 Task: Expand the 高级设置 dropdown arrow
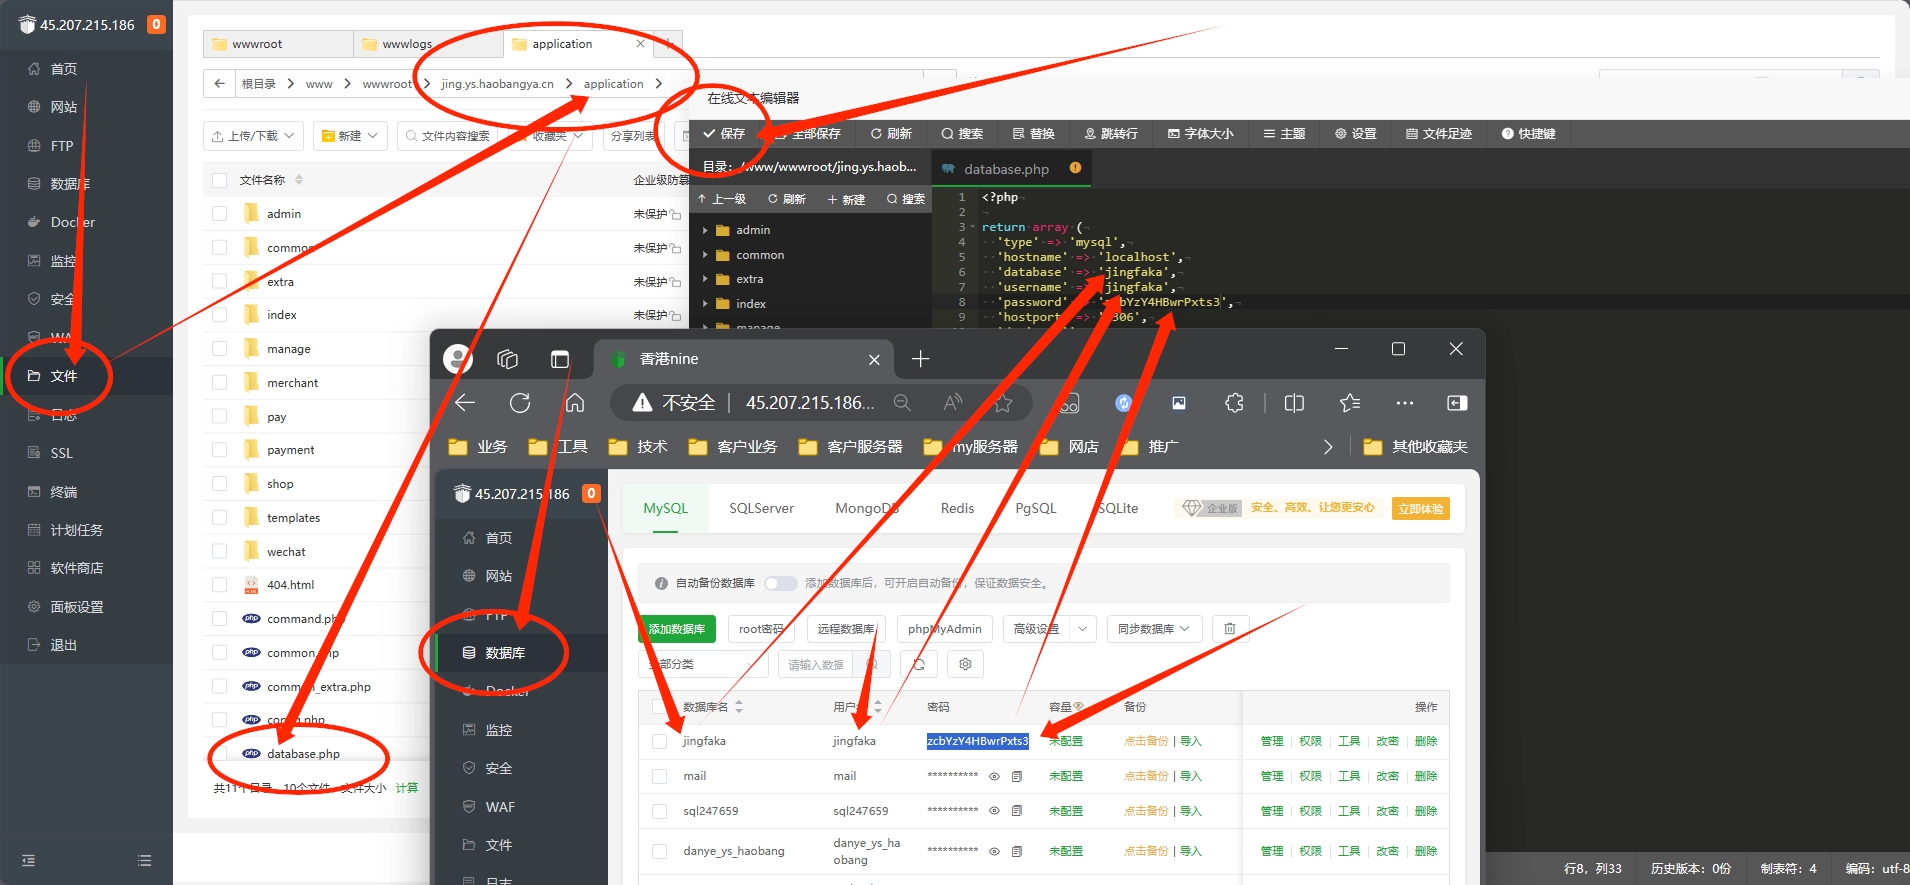(1083, 629)
